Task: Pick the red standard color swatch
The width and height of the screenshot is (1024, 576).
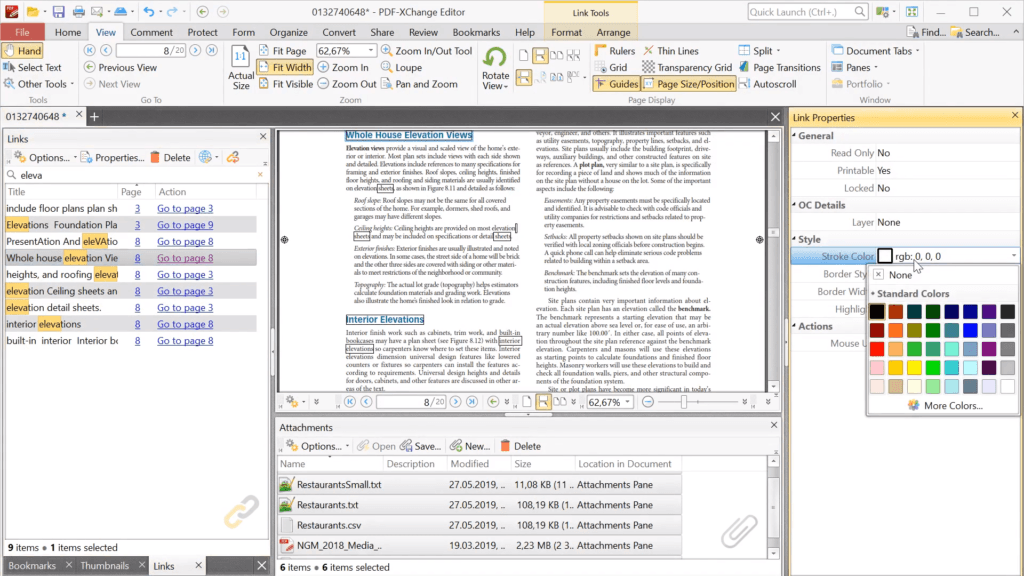Action: (877, 349)
